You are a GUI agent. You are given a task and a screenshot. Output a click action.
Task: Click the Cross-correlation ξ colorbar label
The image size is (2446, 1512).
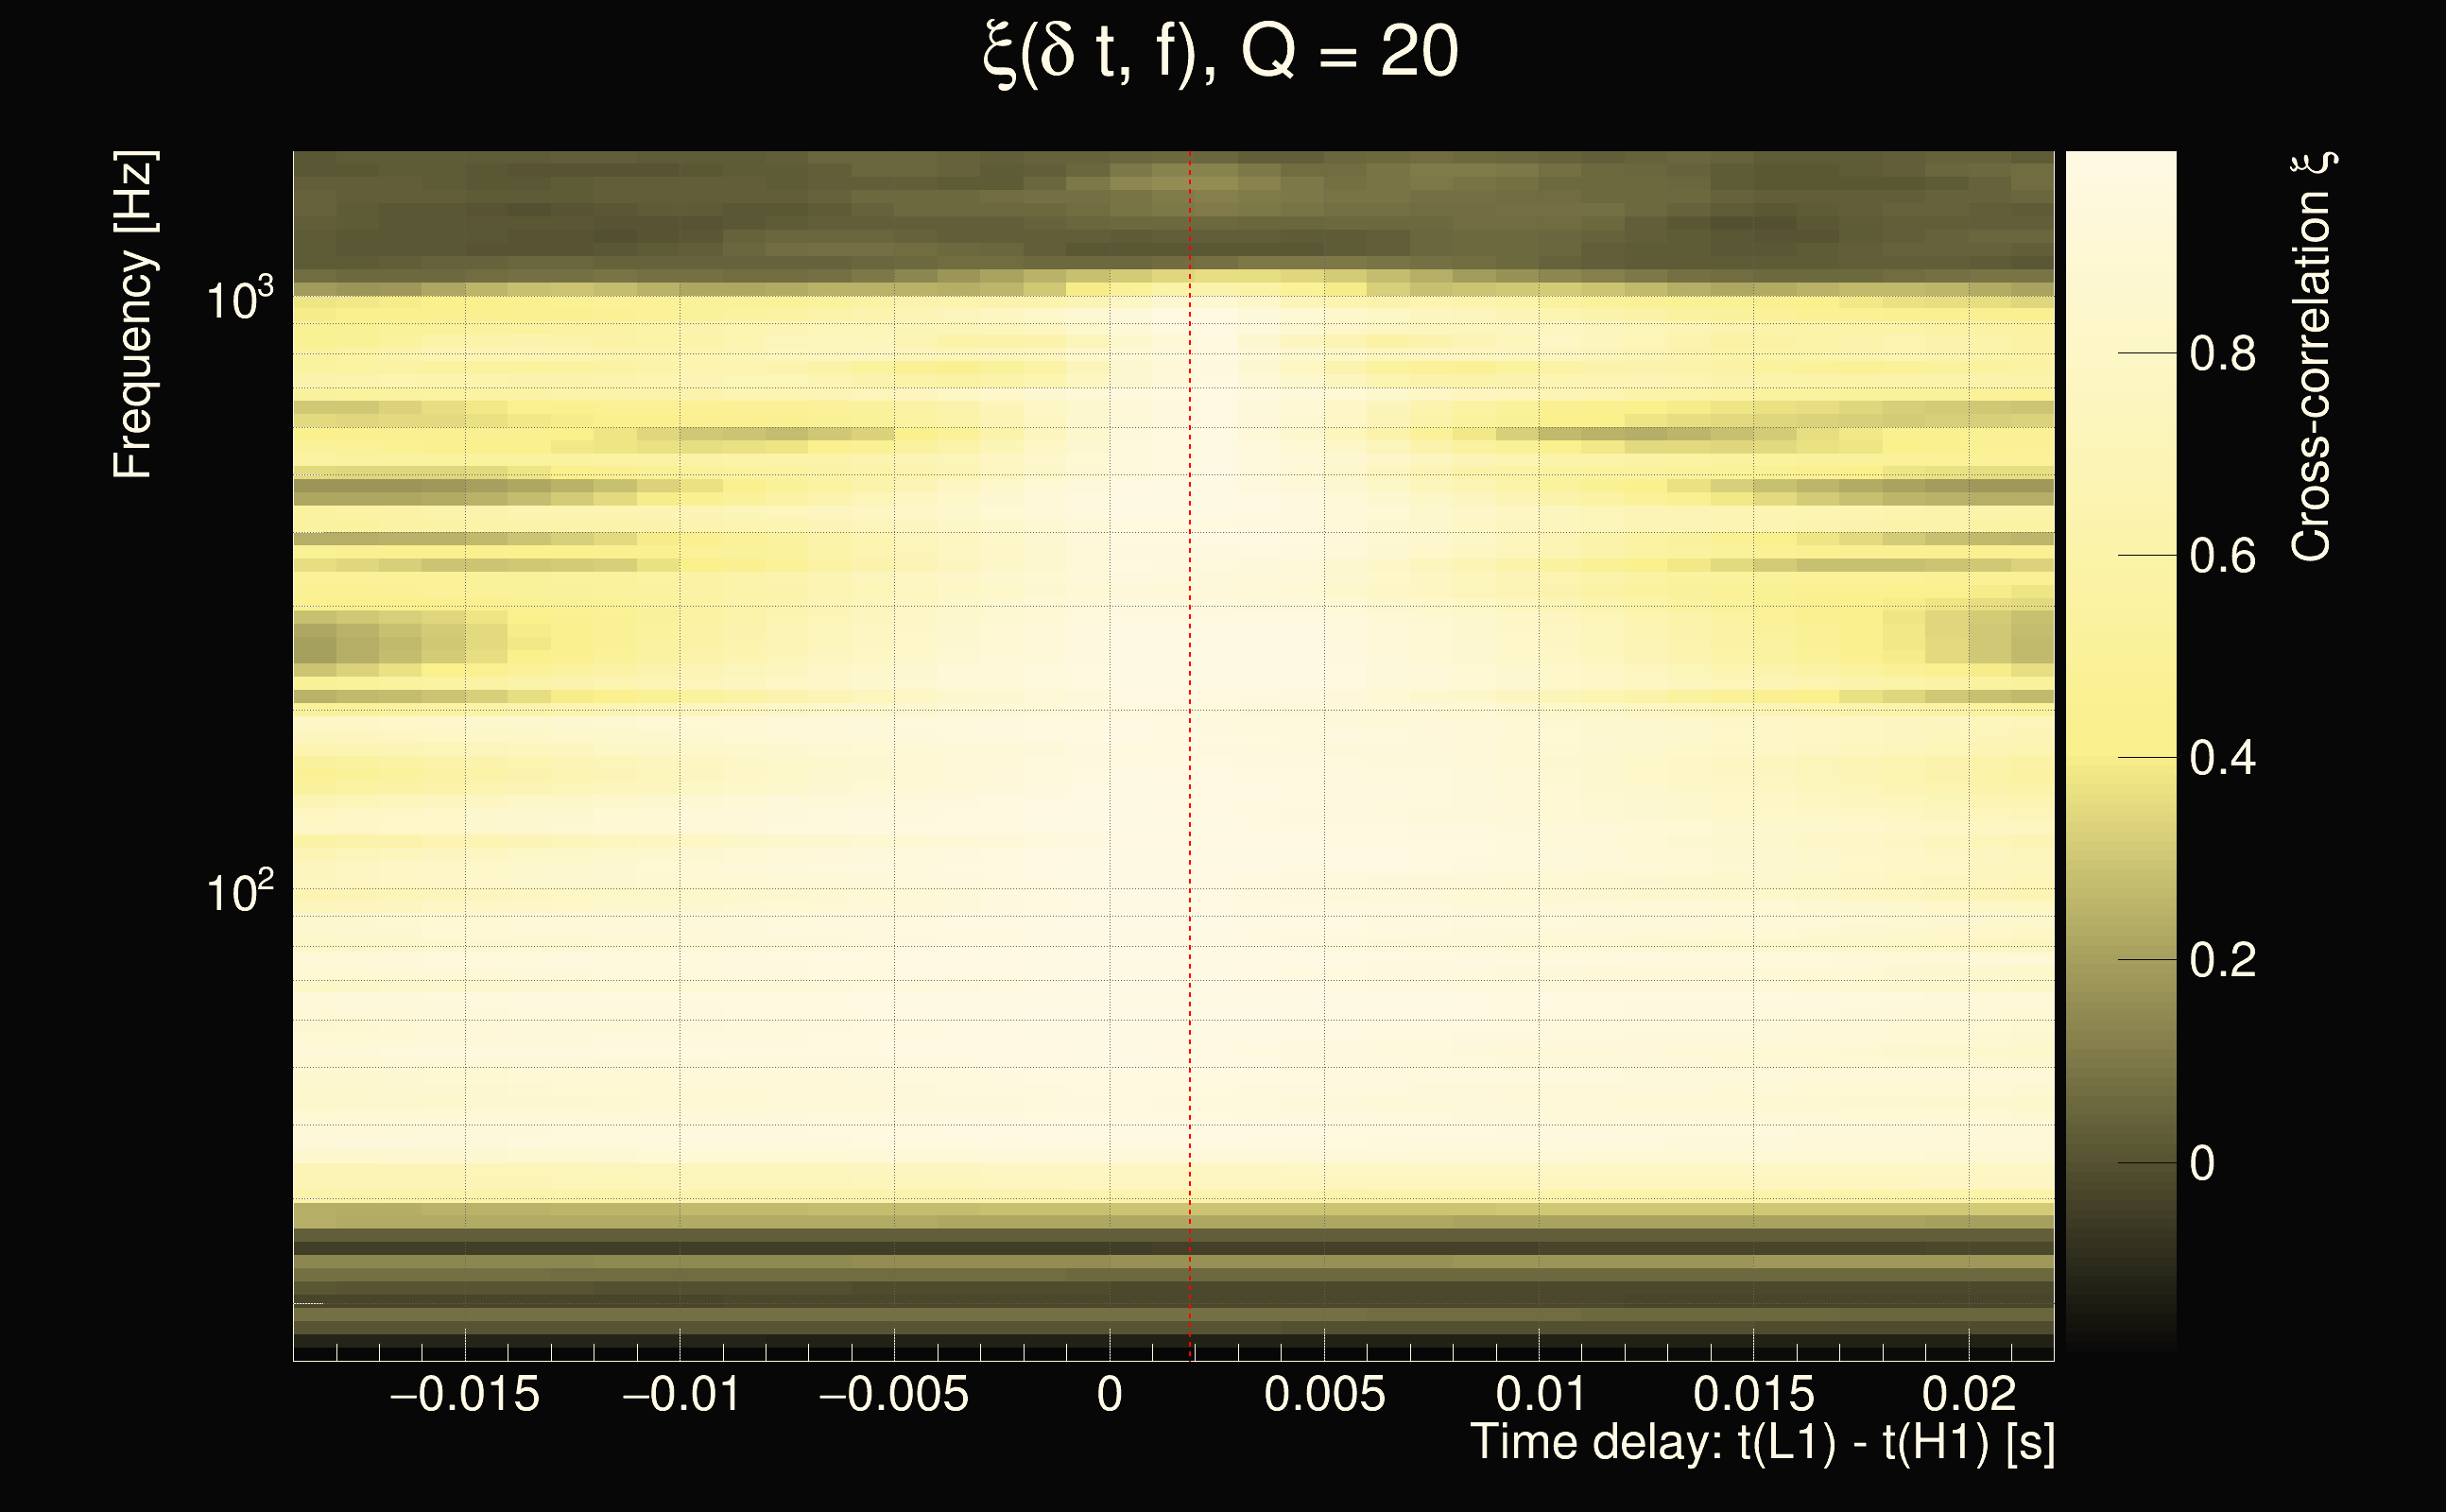coord(2312,357)
